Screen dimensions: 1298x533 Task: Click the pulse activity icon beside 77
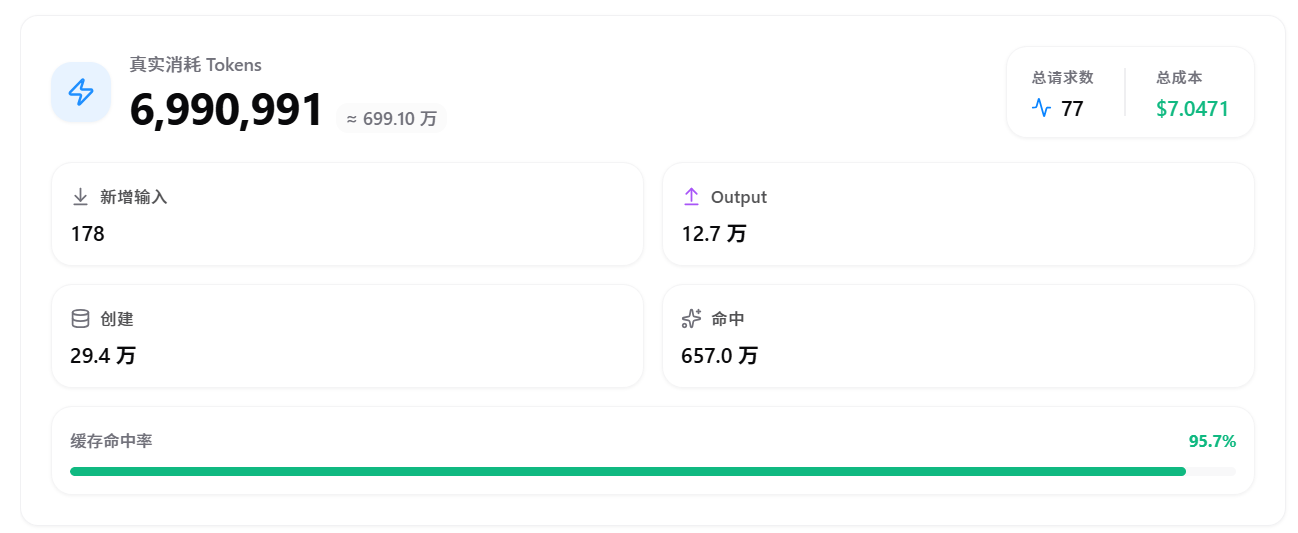[1042, 108]
